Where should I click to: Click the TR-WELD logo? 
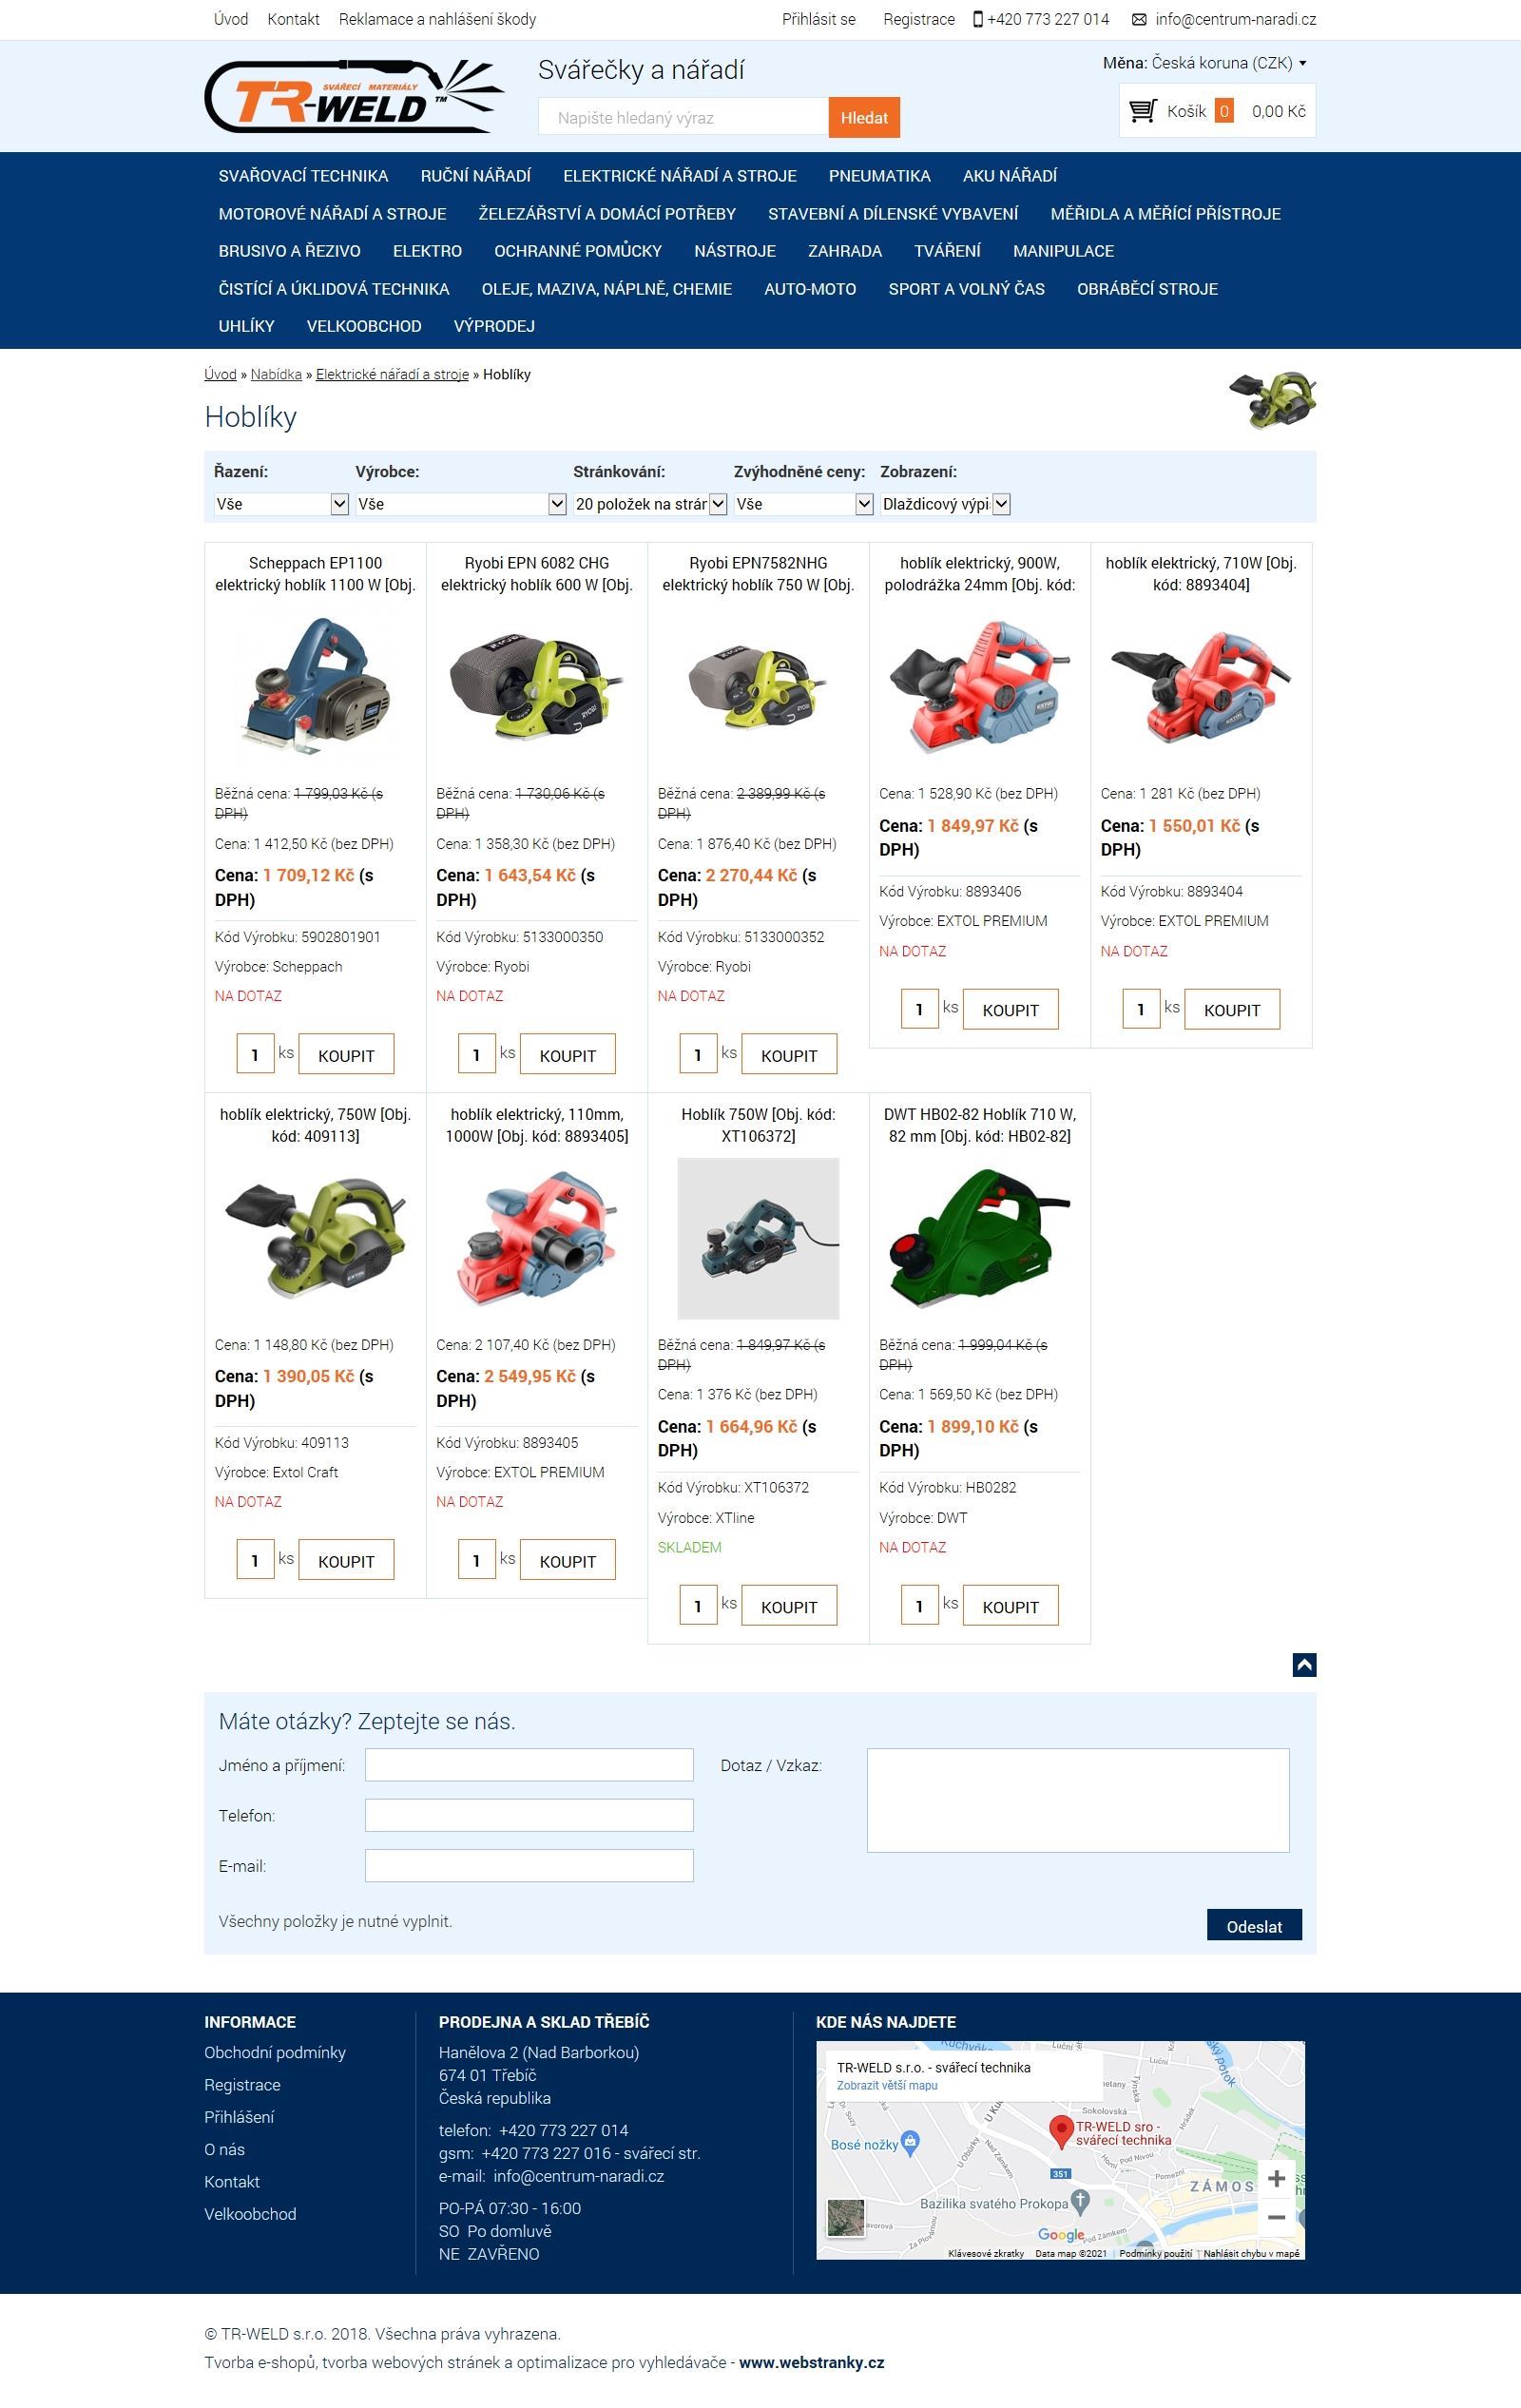click(x=354, y=96)
